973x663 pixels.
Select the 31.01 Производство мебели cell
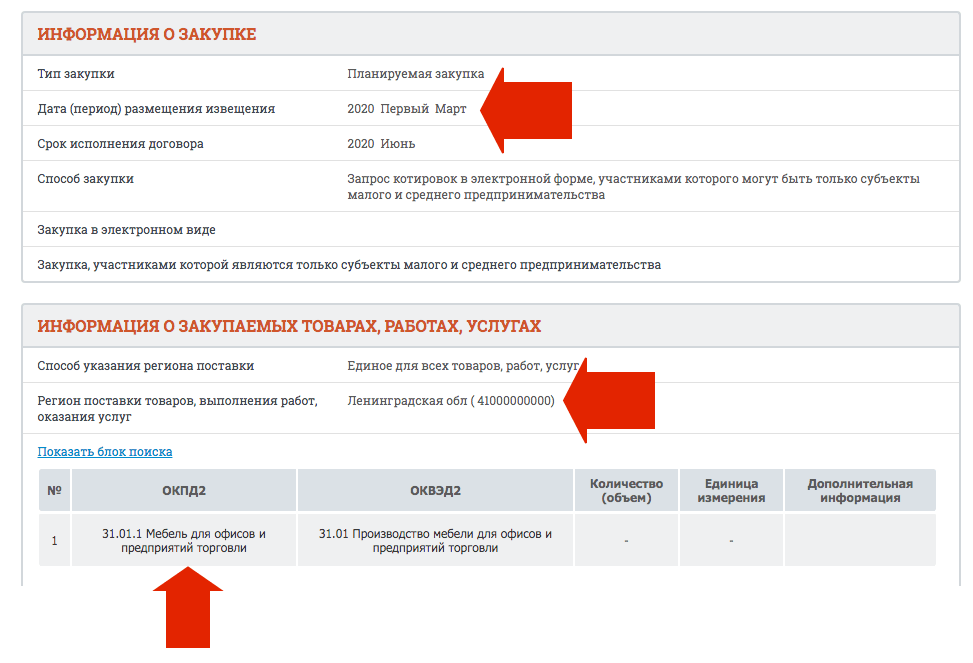tap(435, 541)
